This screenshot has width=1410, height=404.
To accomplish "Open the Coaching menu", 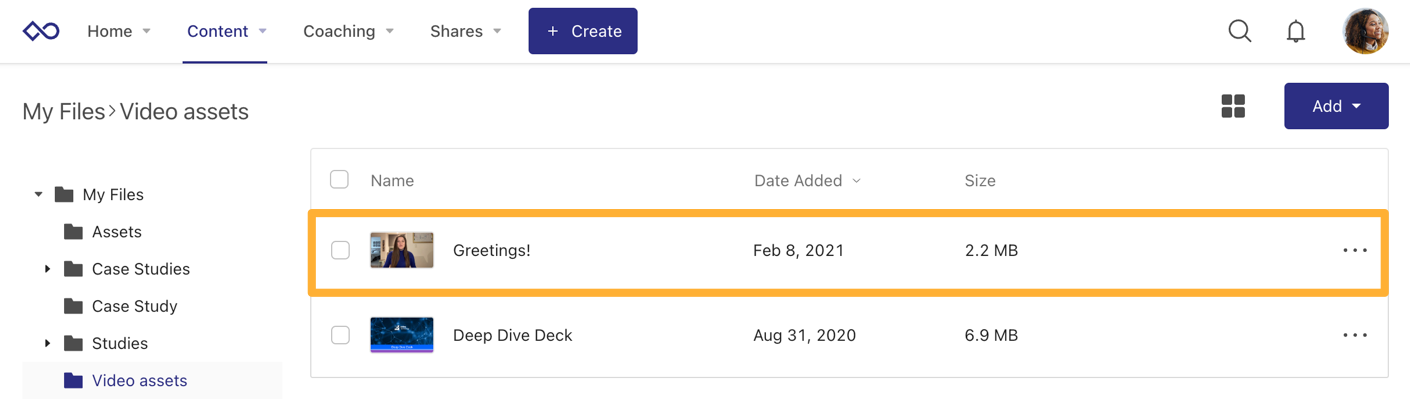I will (x=348, y=31).
